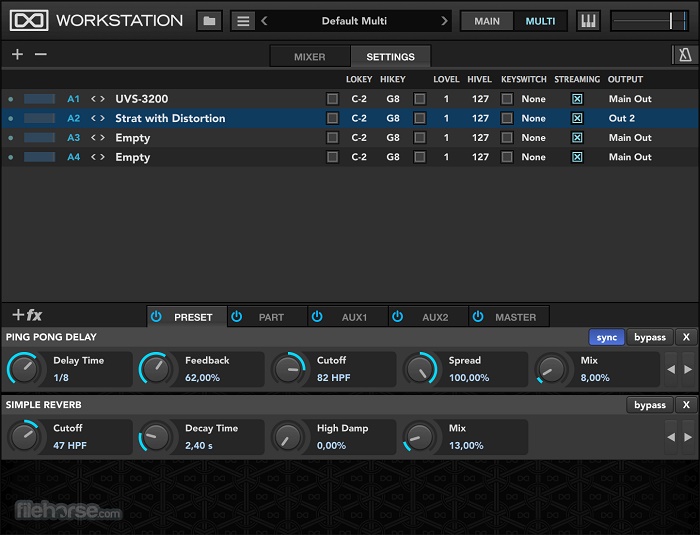Viewport: 700px width, 535px height.
Task: Show the keyboard piano icon
Action: point(588,21)
